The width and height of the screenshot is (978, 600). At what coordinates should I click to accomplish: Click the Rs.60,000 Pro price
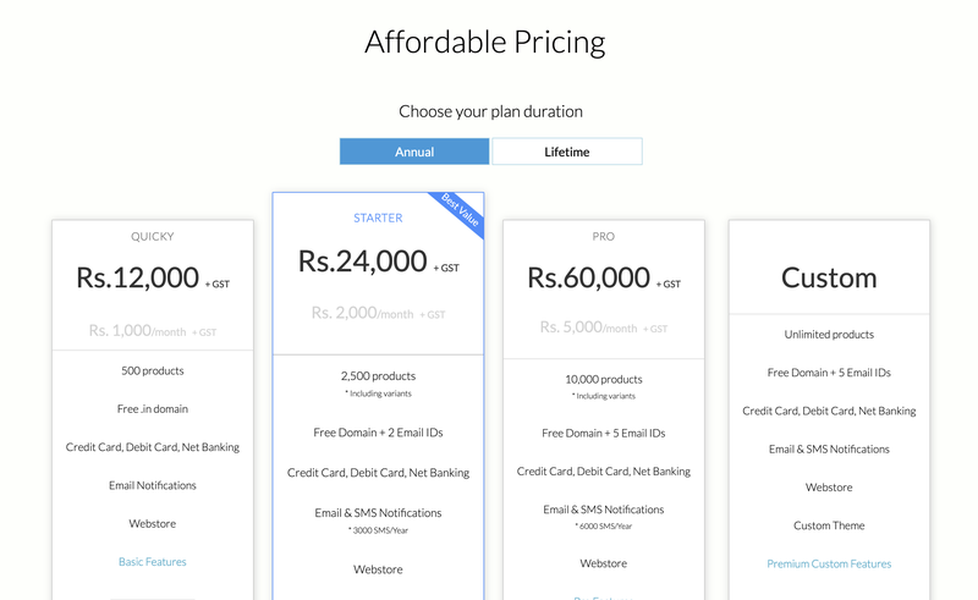[588, 278]
